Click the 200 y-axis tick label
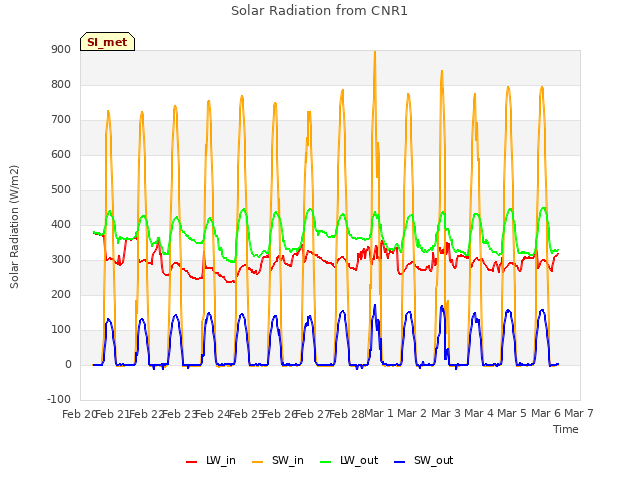The image size is (640, 480). coord(61,294)
